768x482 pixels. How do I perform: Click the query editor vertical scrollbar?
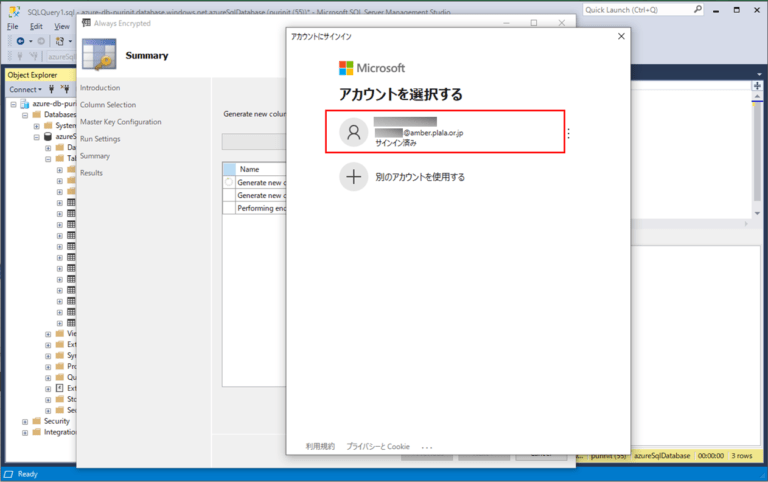pyautogui.click(x=757, y=152)
